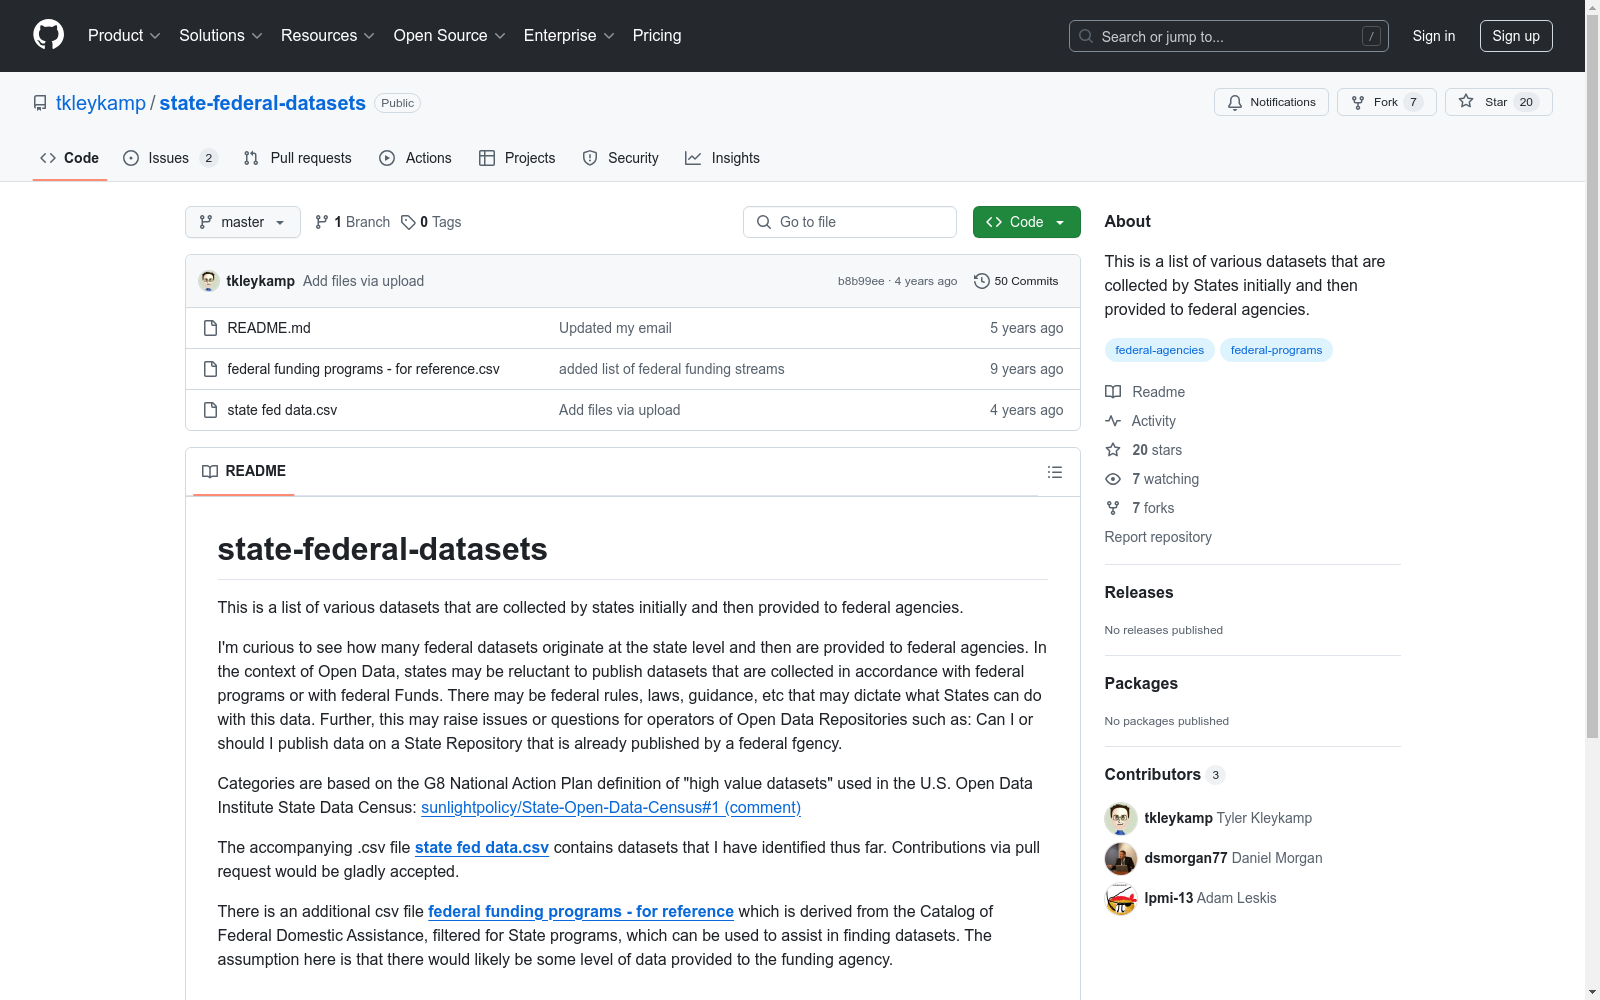Open the Packages section heading
Screen dimensions: 1600x1000
click(x=1141, y=683)
